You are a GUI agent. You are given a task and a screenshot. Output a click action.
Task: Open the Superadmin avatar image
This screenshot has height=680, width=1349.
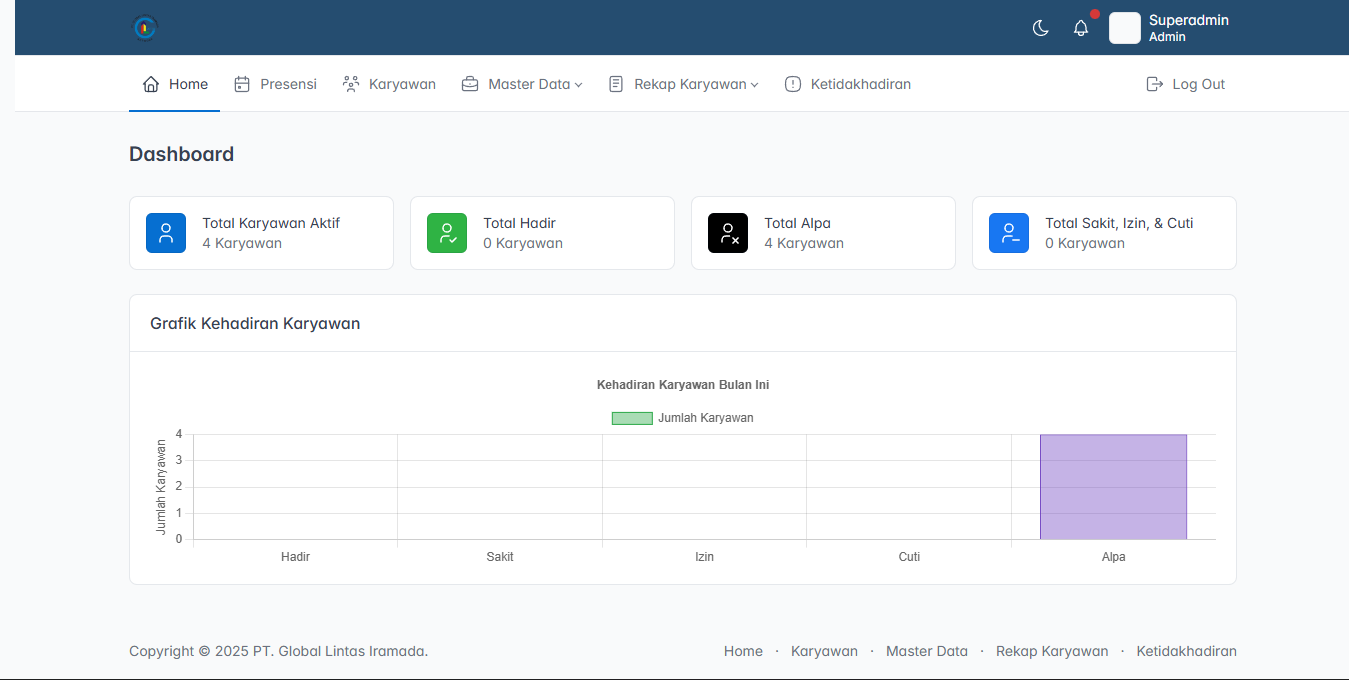[1125, 28]
